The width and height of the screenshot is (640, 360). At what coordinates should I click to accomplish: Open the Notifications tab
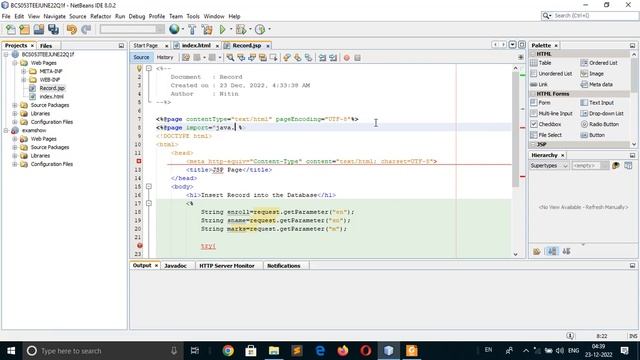point(284,266)
